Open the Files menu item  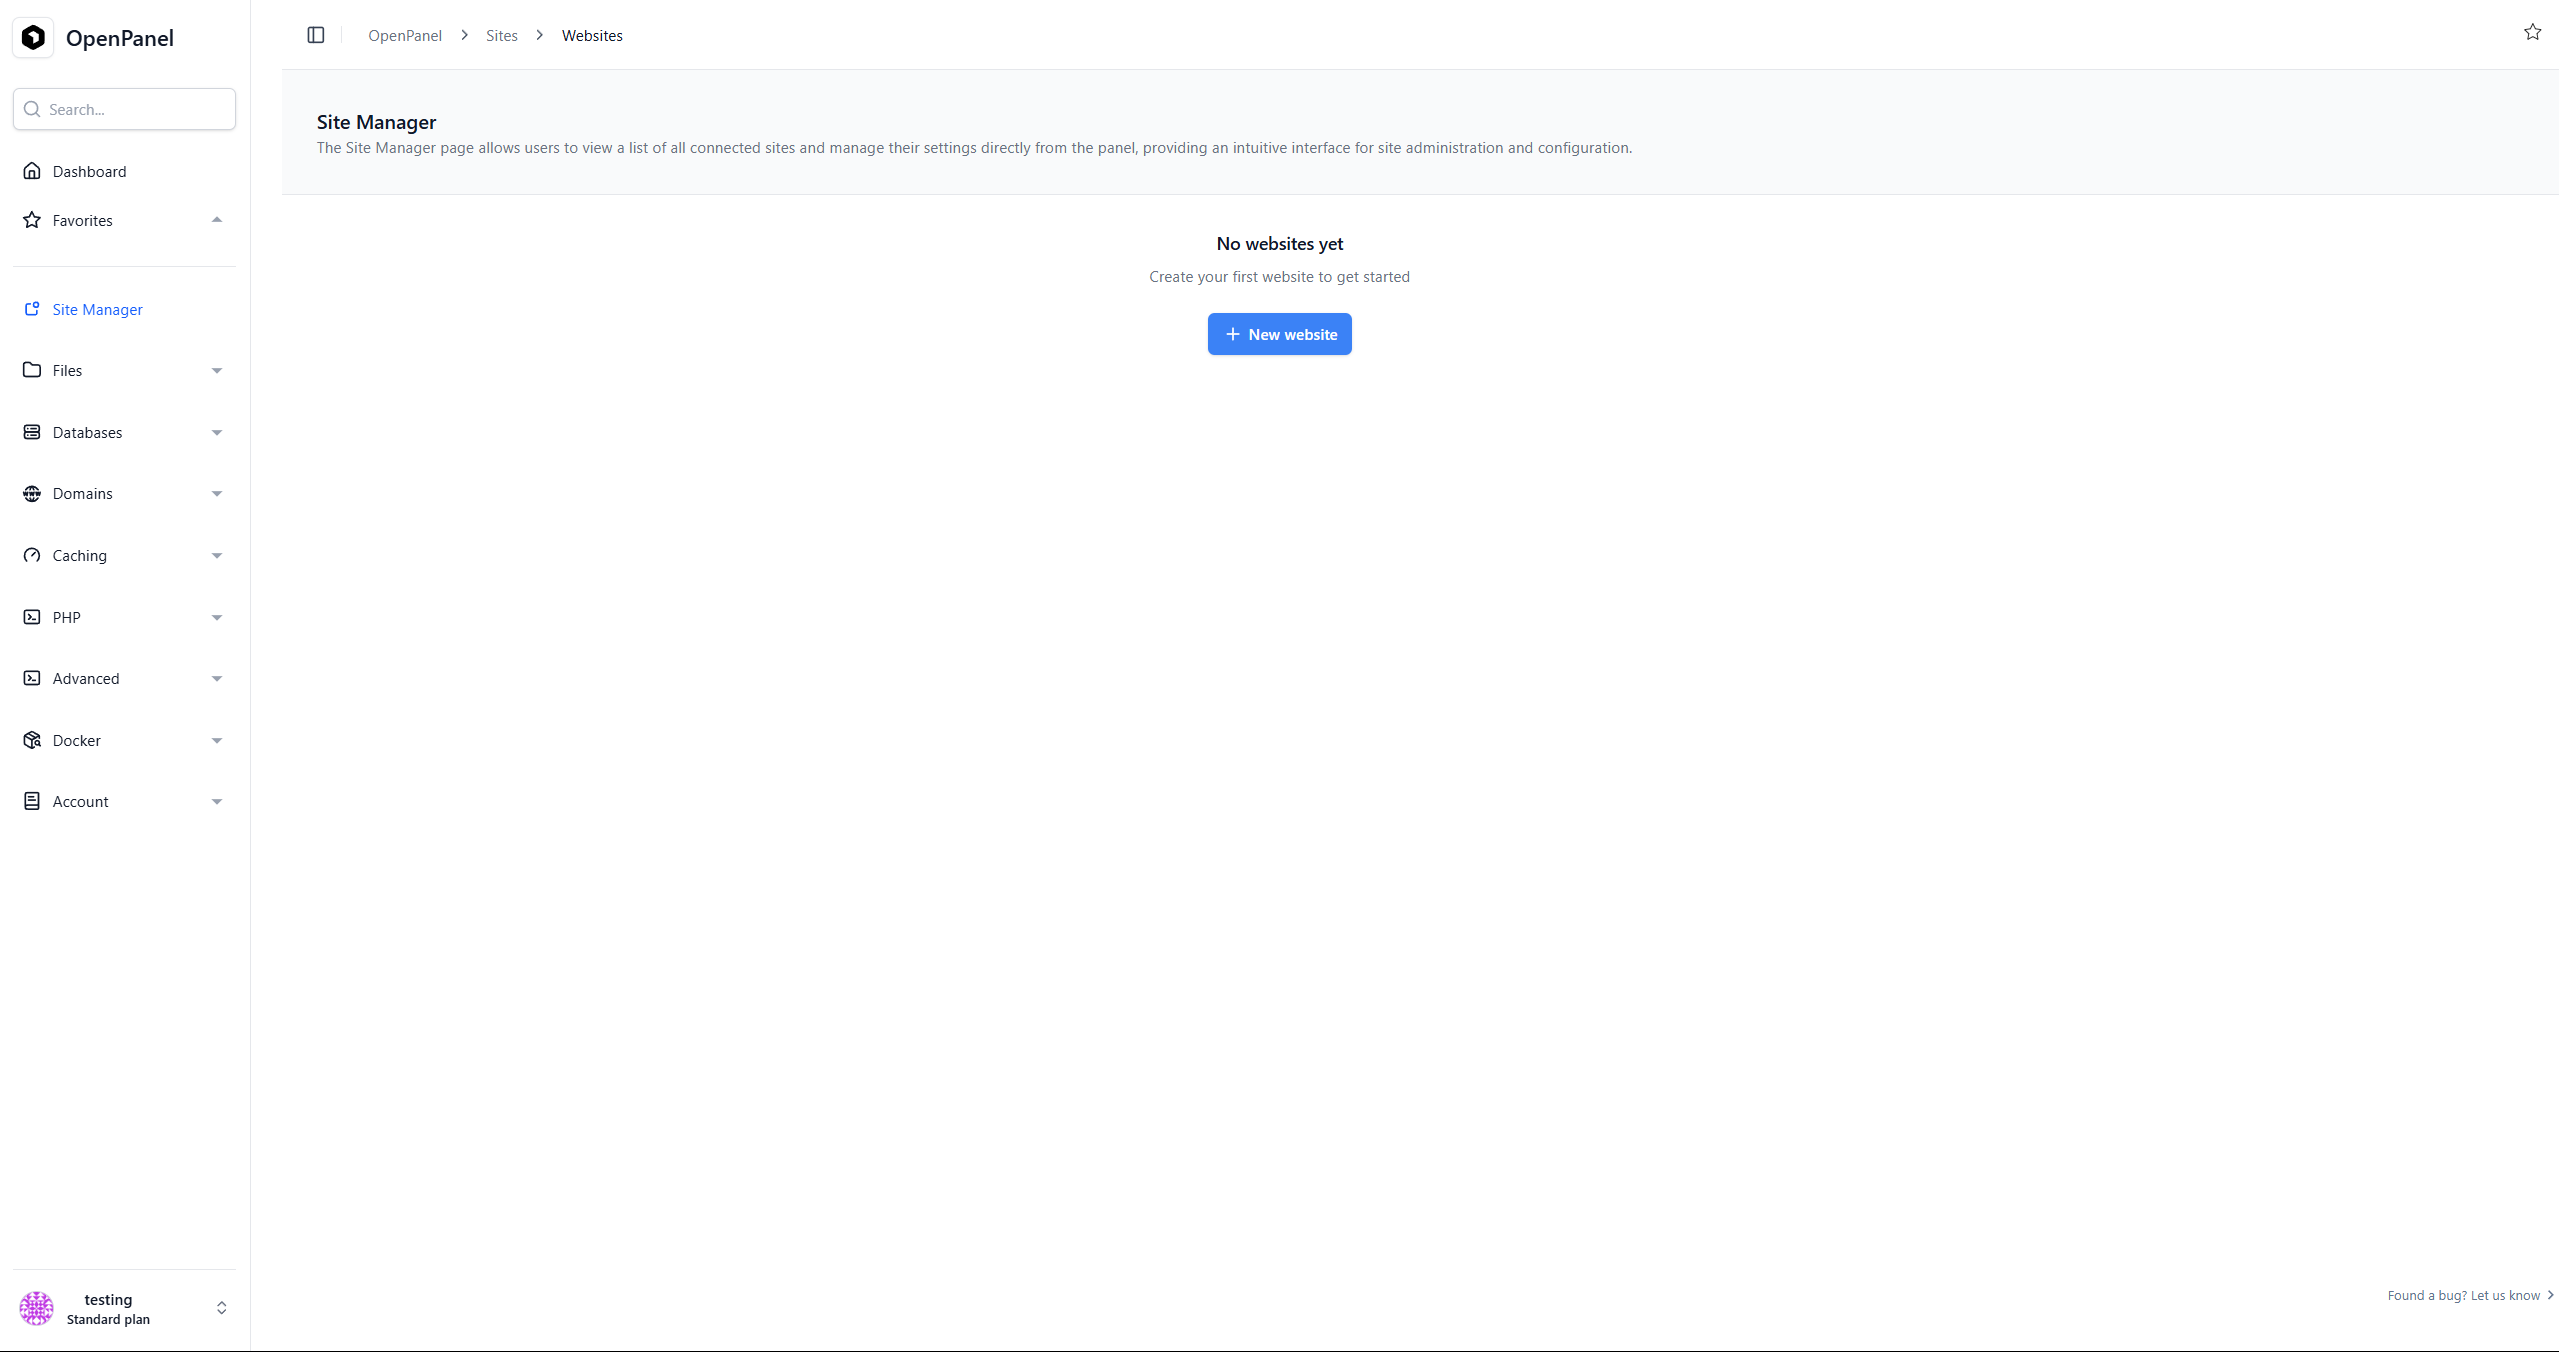(x=124, y=370)
